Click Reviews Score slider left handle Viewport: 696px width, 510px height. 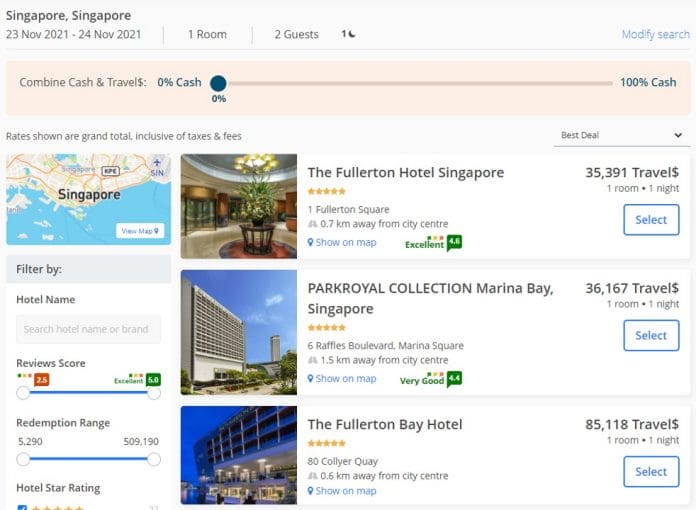click(23, 393)
